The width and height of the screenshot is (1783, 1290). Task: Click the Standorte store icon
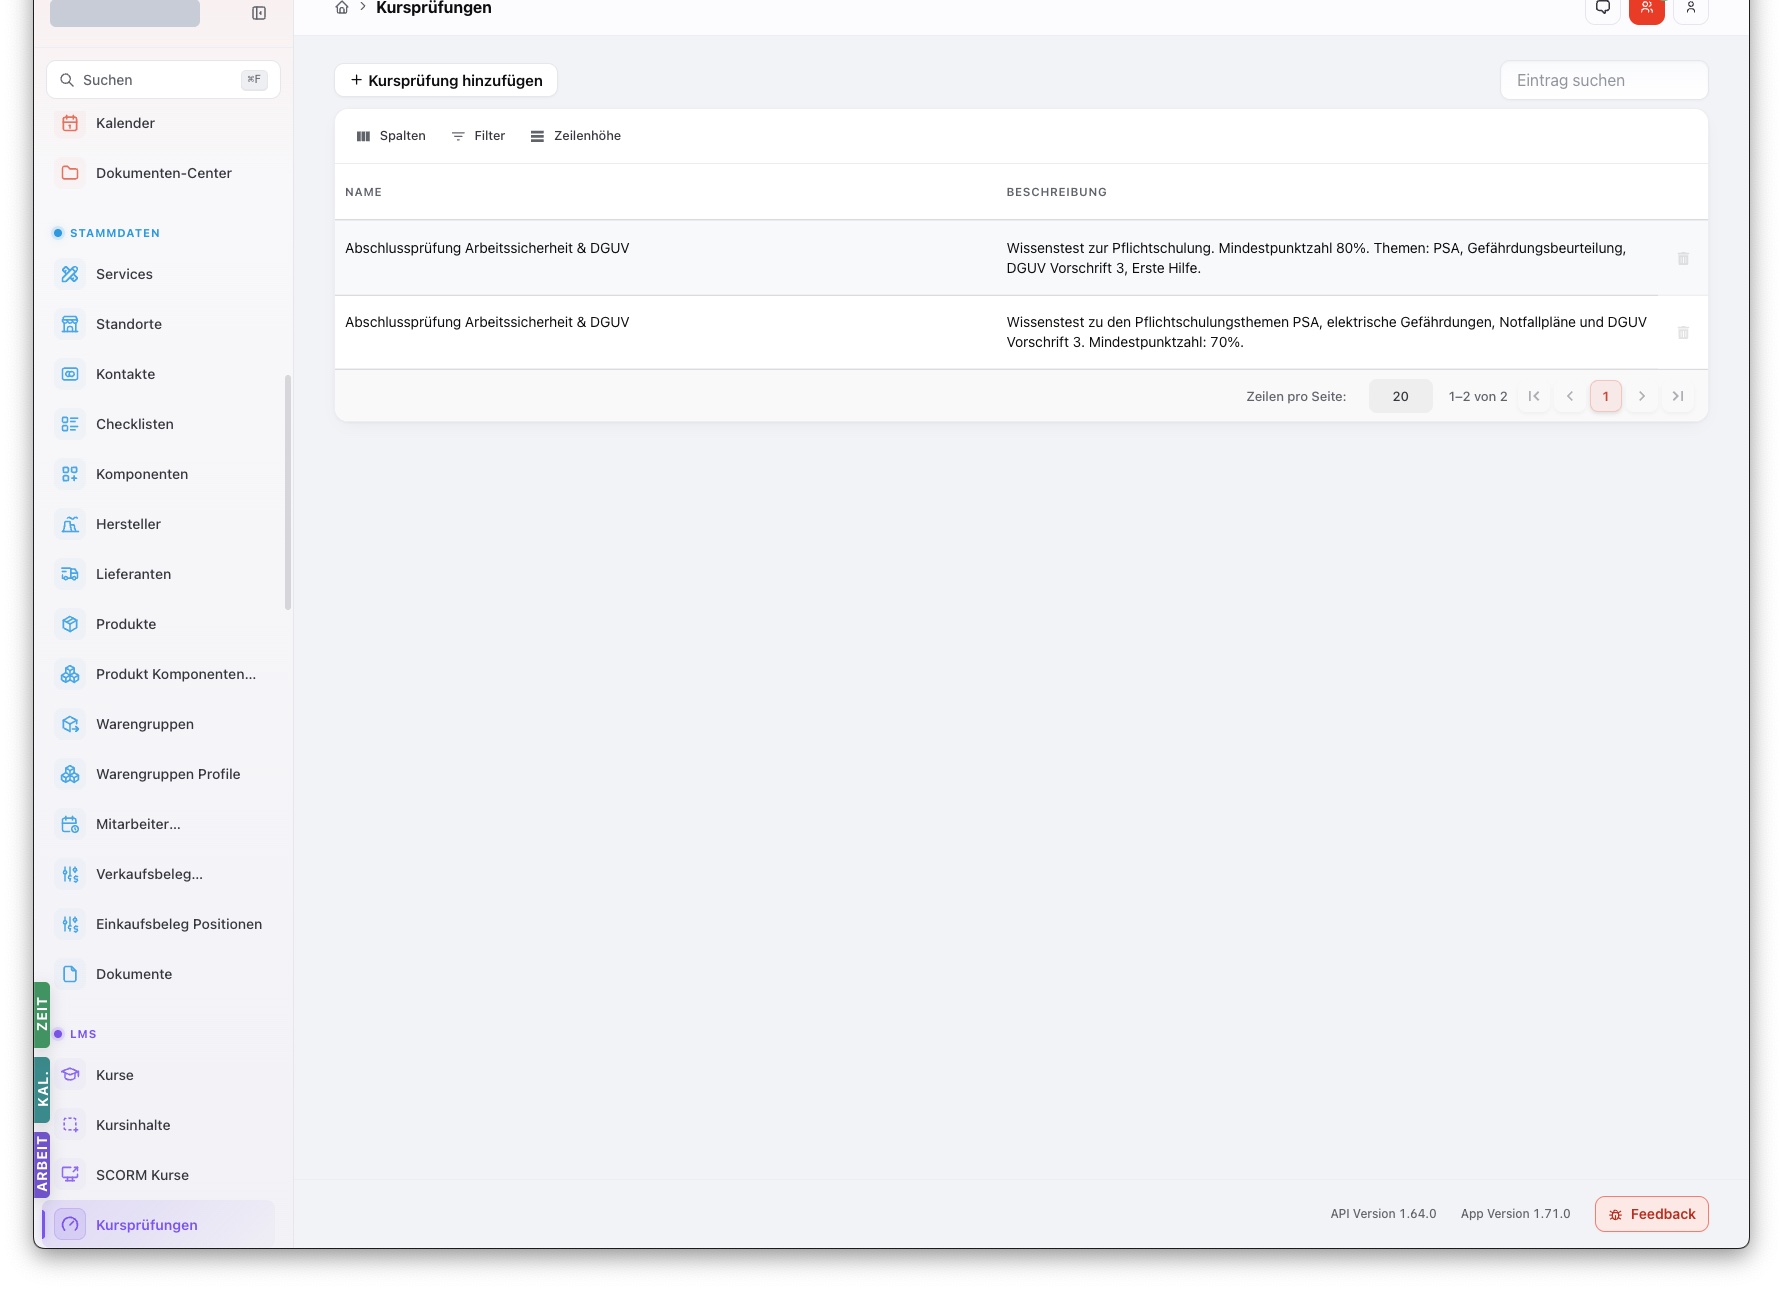coord(70,324)
